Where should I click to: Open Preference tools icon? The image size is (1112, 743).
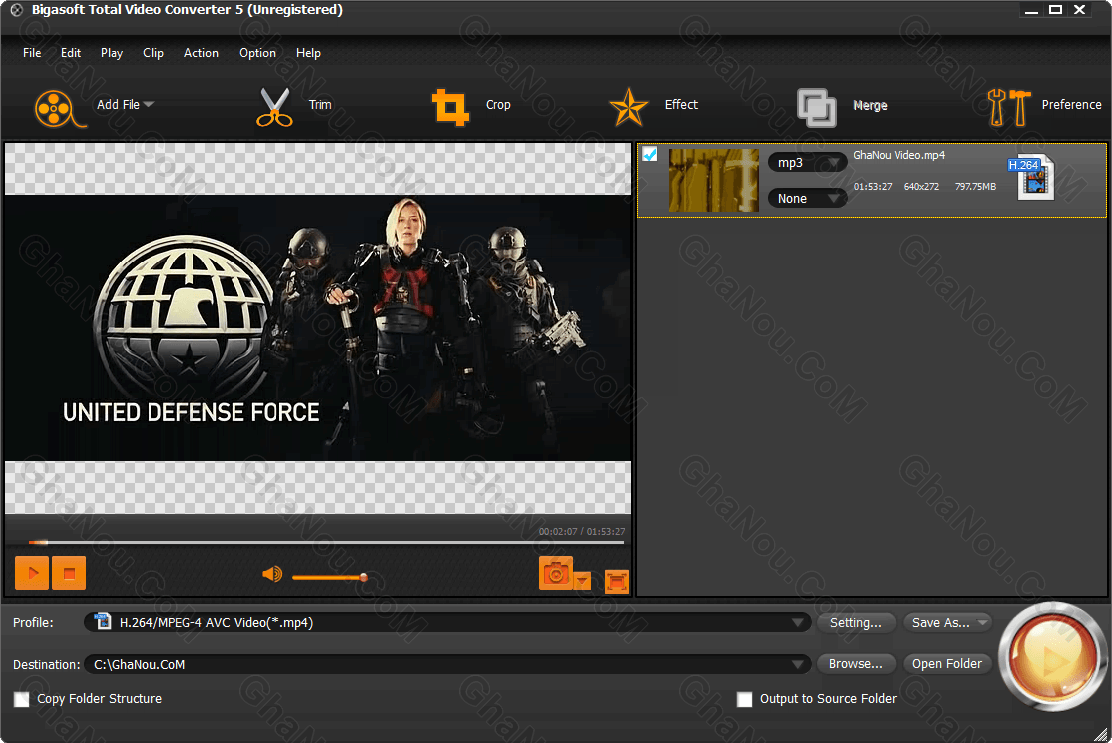pyautogui.click(x=1008, y=107)
